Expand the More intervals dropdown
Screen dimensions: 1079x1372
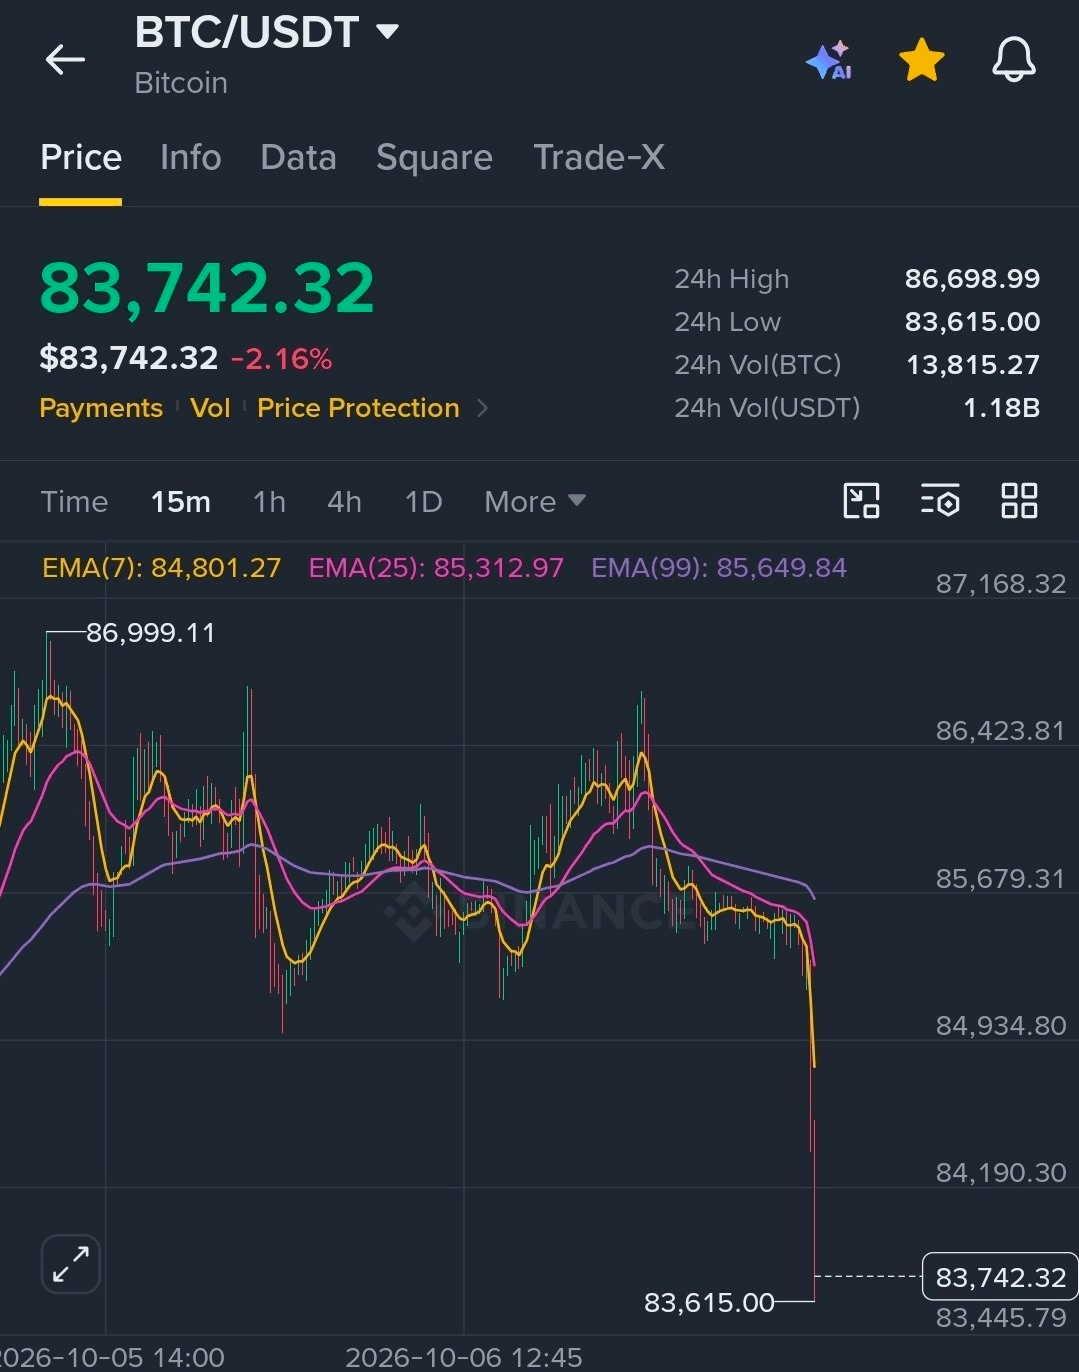[534, 501]
